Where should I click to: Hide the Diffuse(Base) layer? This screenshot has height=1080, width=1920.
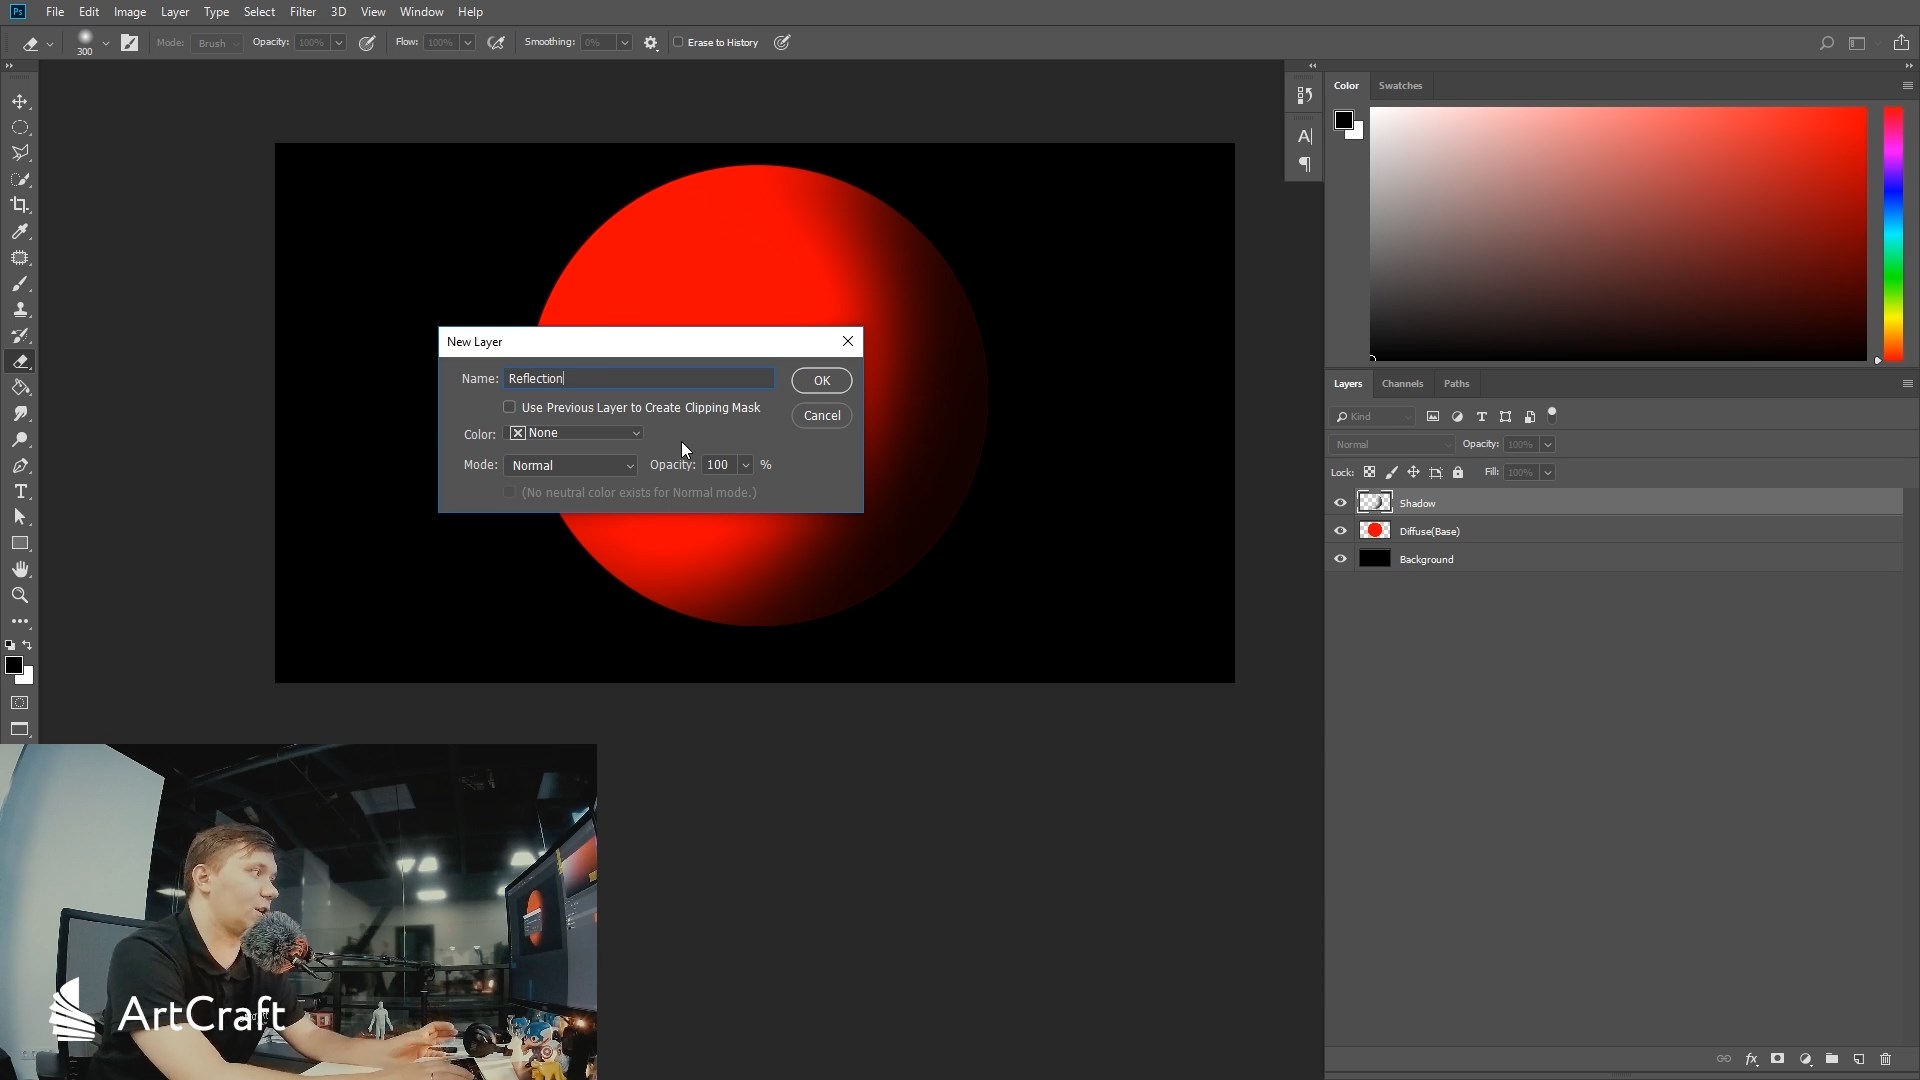click(1340, 531)
